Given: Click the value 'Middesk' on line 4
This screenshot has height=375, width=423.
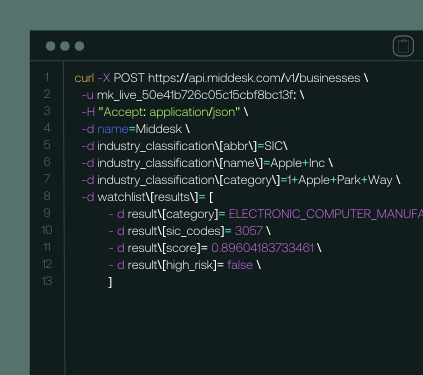Looking at the screenshot, I should 159,129.
